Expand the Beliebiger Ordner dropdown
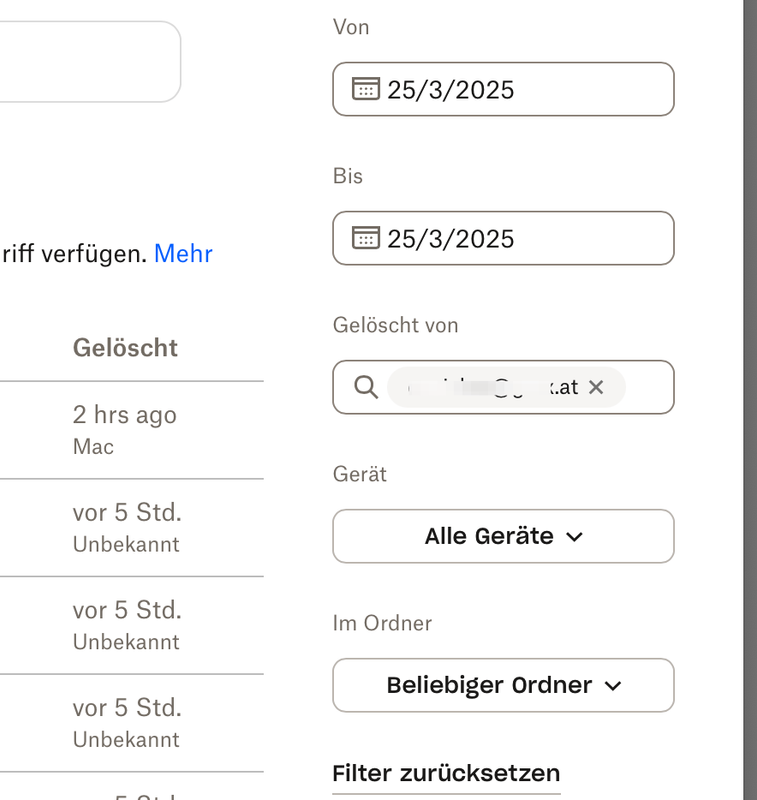 503,685
